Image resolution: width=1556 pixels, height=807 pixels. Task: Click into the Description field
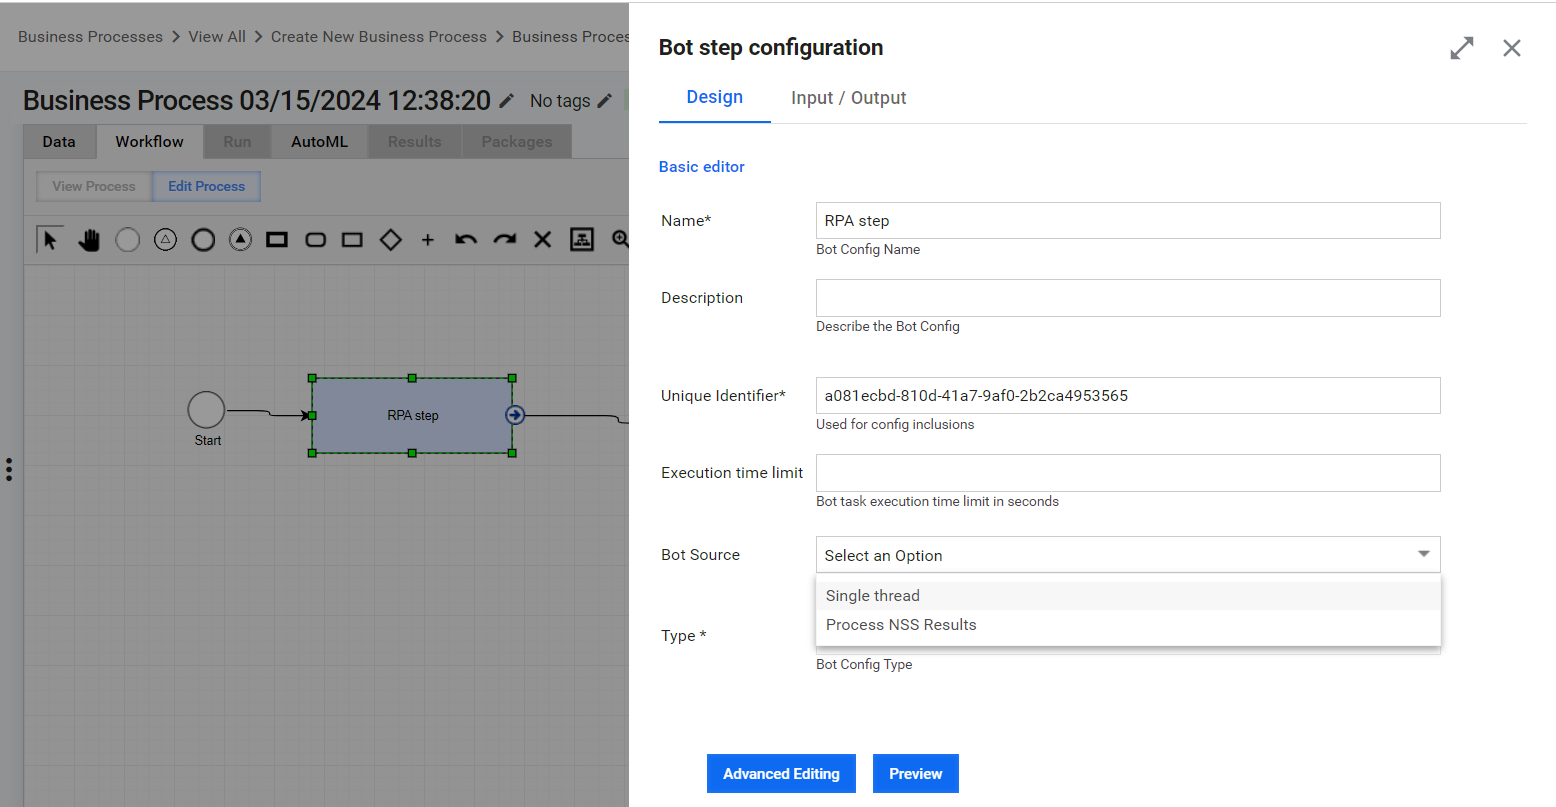(1128, 298)
